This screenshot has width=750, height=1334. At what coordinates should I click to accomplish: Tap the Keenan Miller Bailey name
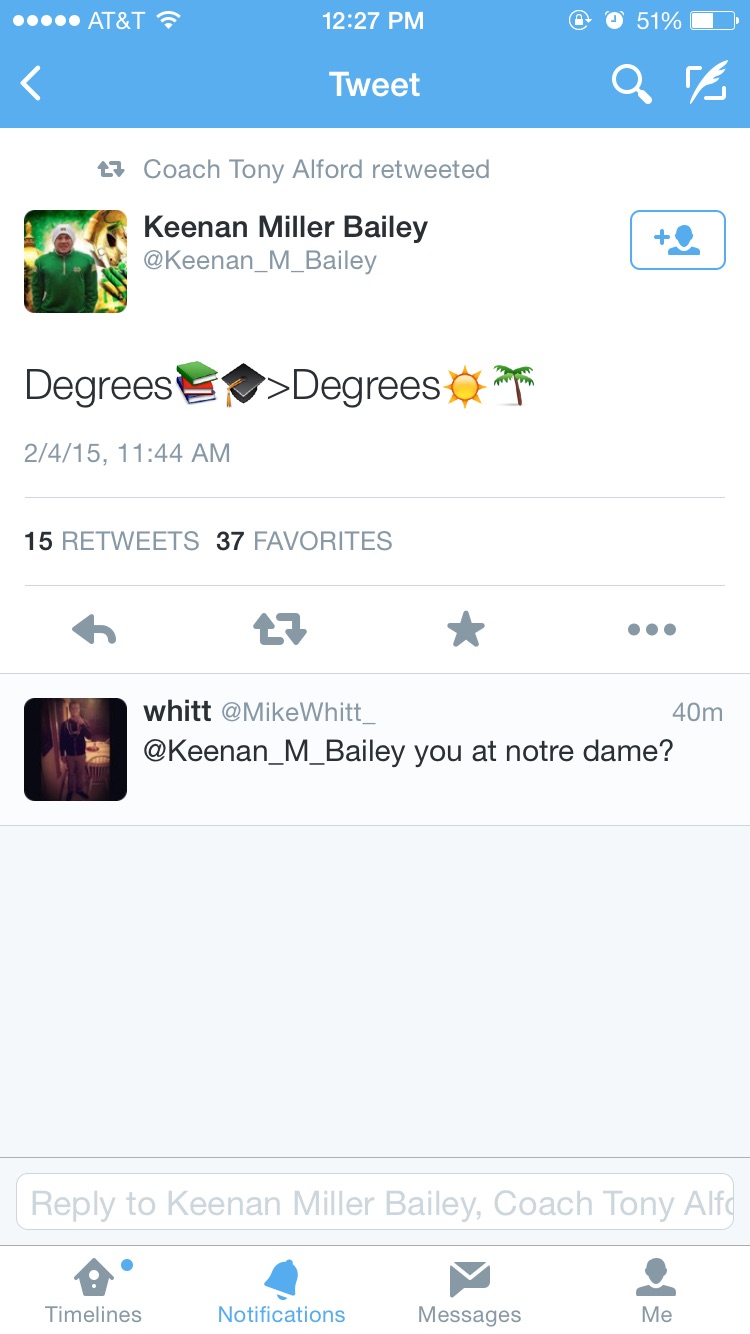click(285, 227)
